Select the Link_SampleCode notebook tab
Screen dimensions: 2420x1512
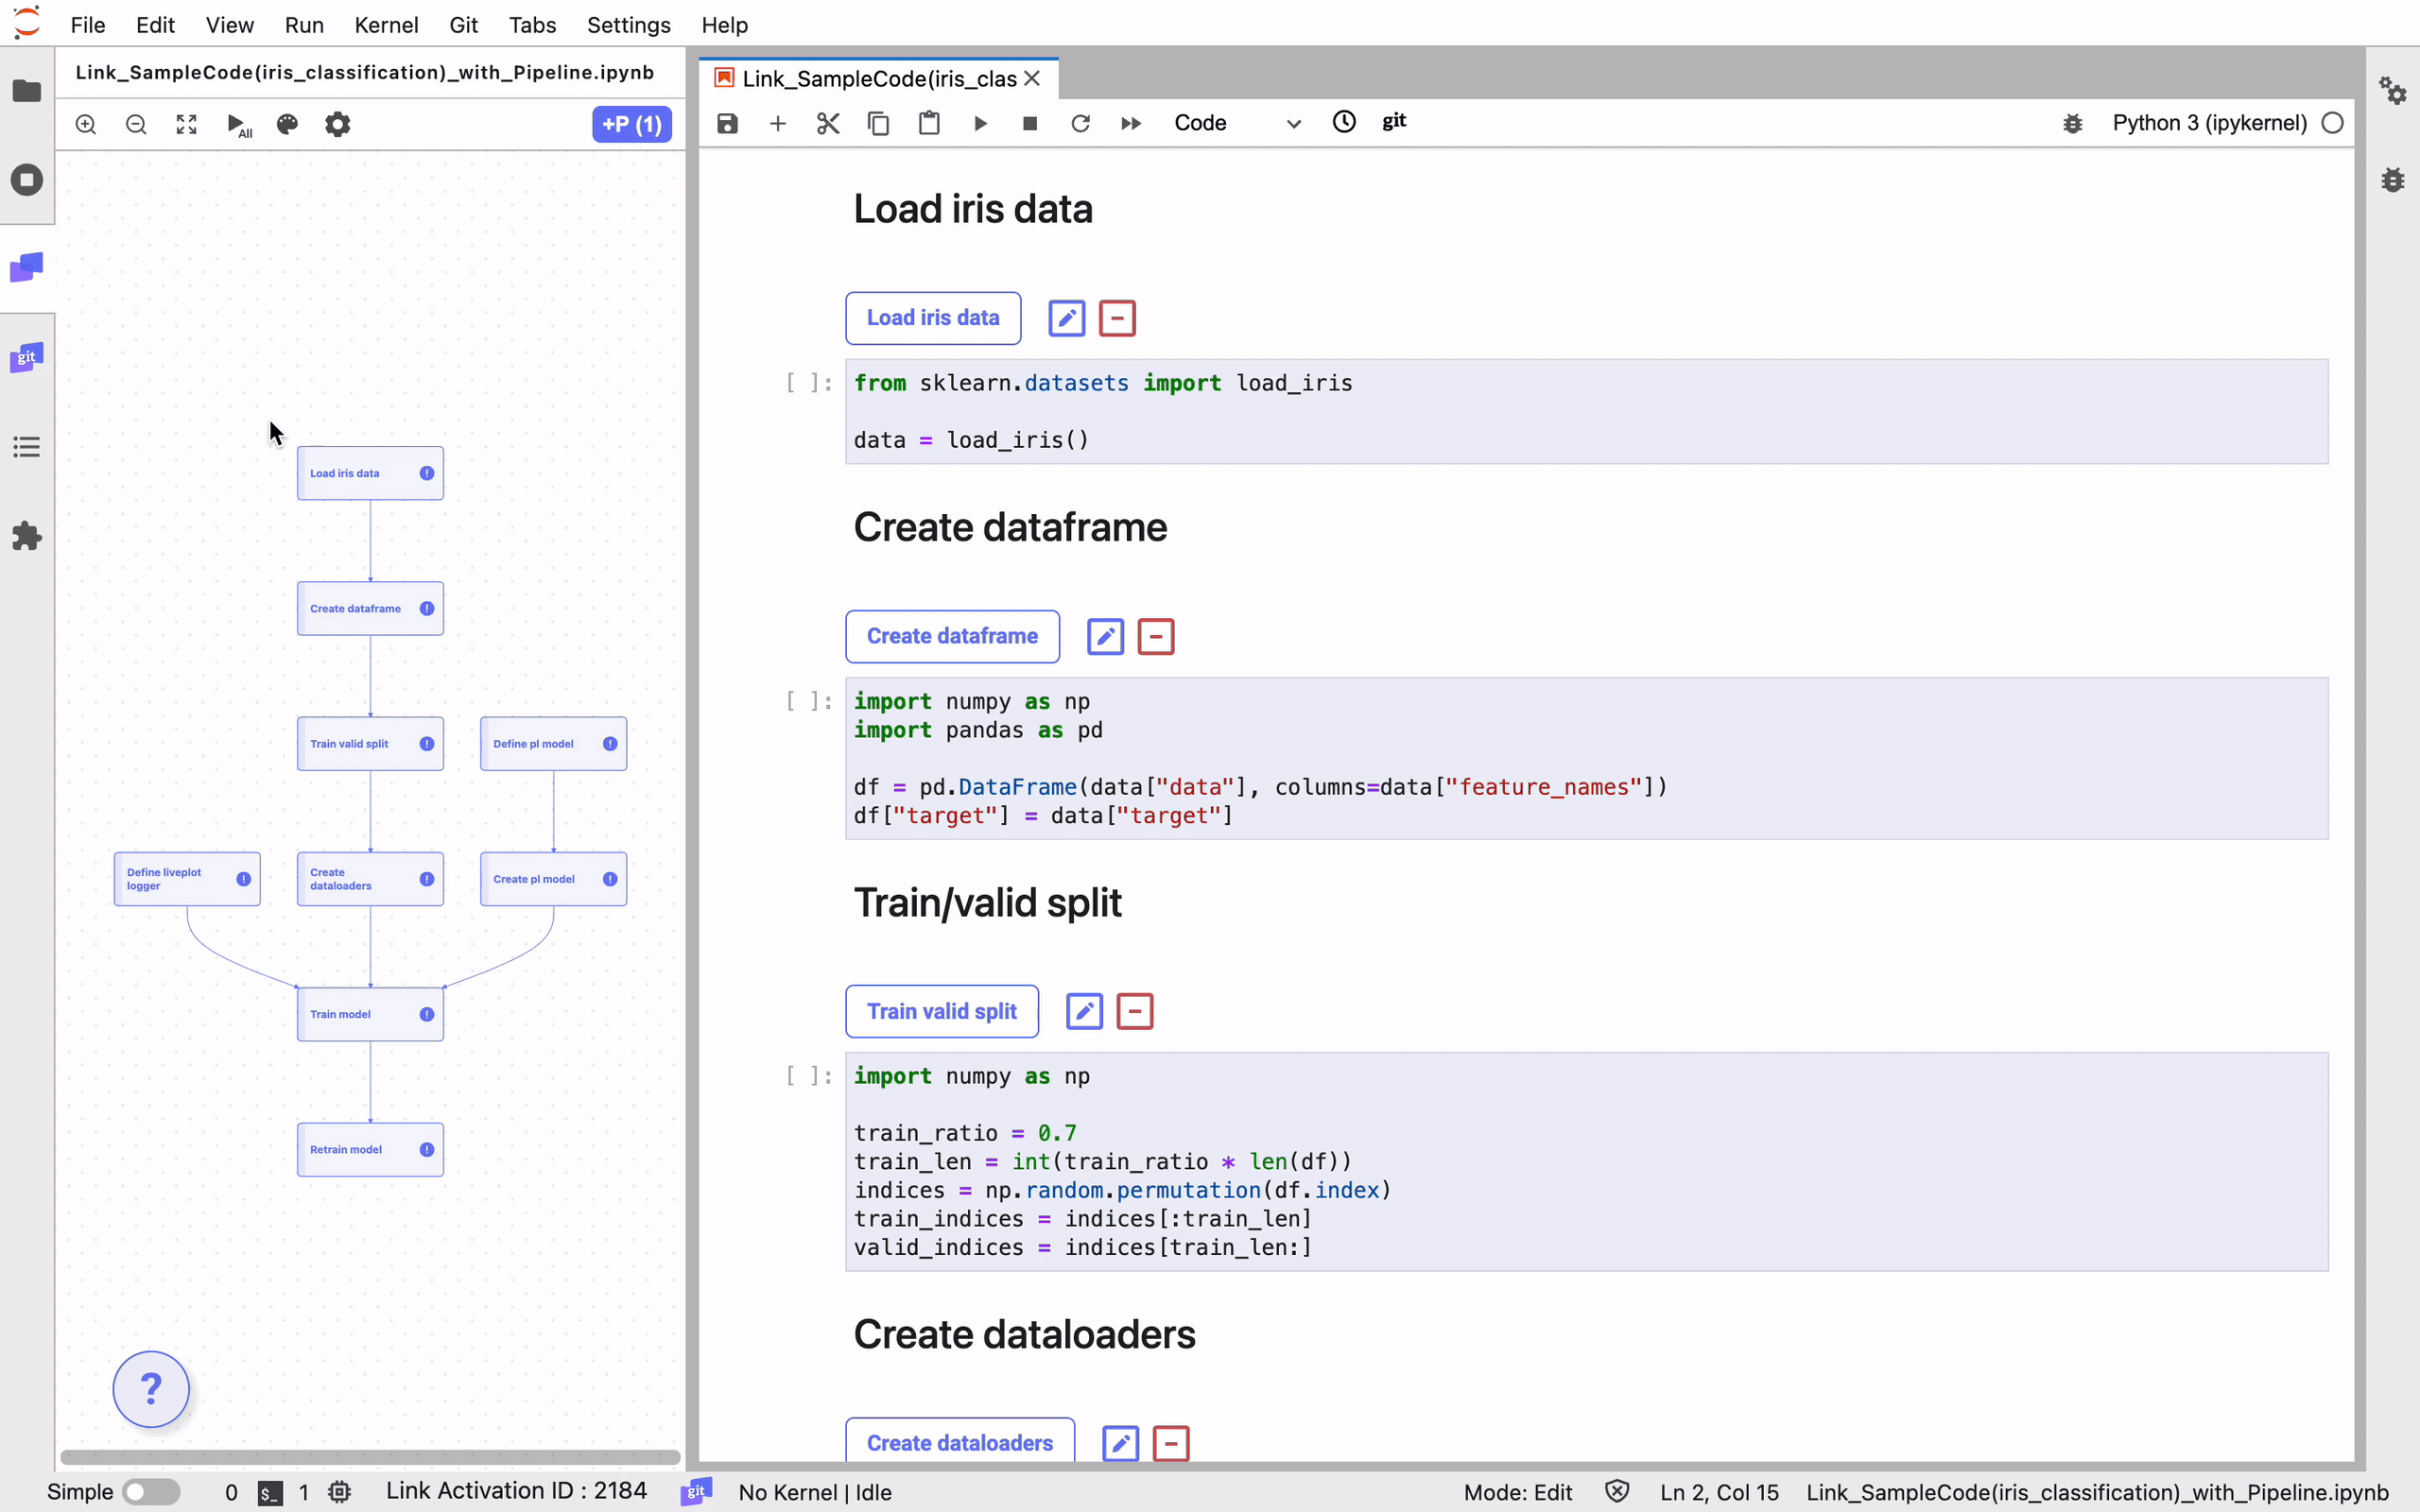tap(878, 78)
